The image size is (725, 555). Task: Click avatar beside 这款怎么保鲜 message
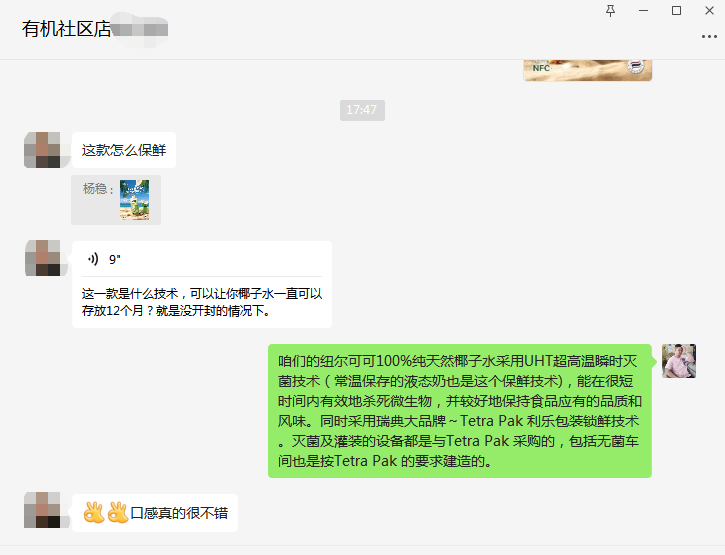tap(43, 150)
